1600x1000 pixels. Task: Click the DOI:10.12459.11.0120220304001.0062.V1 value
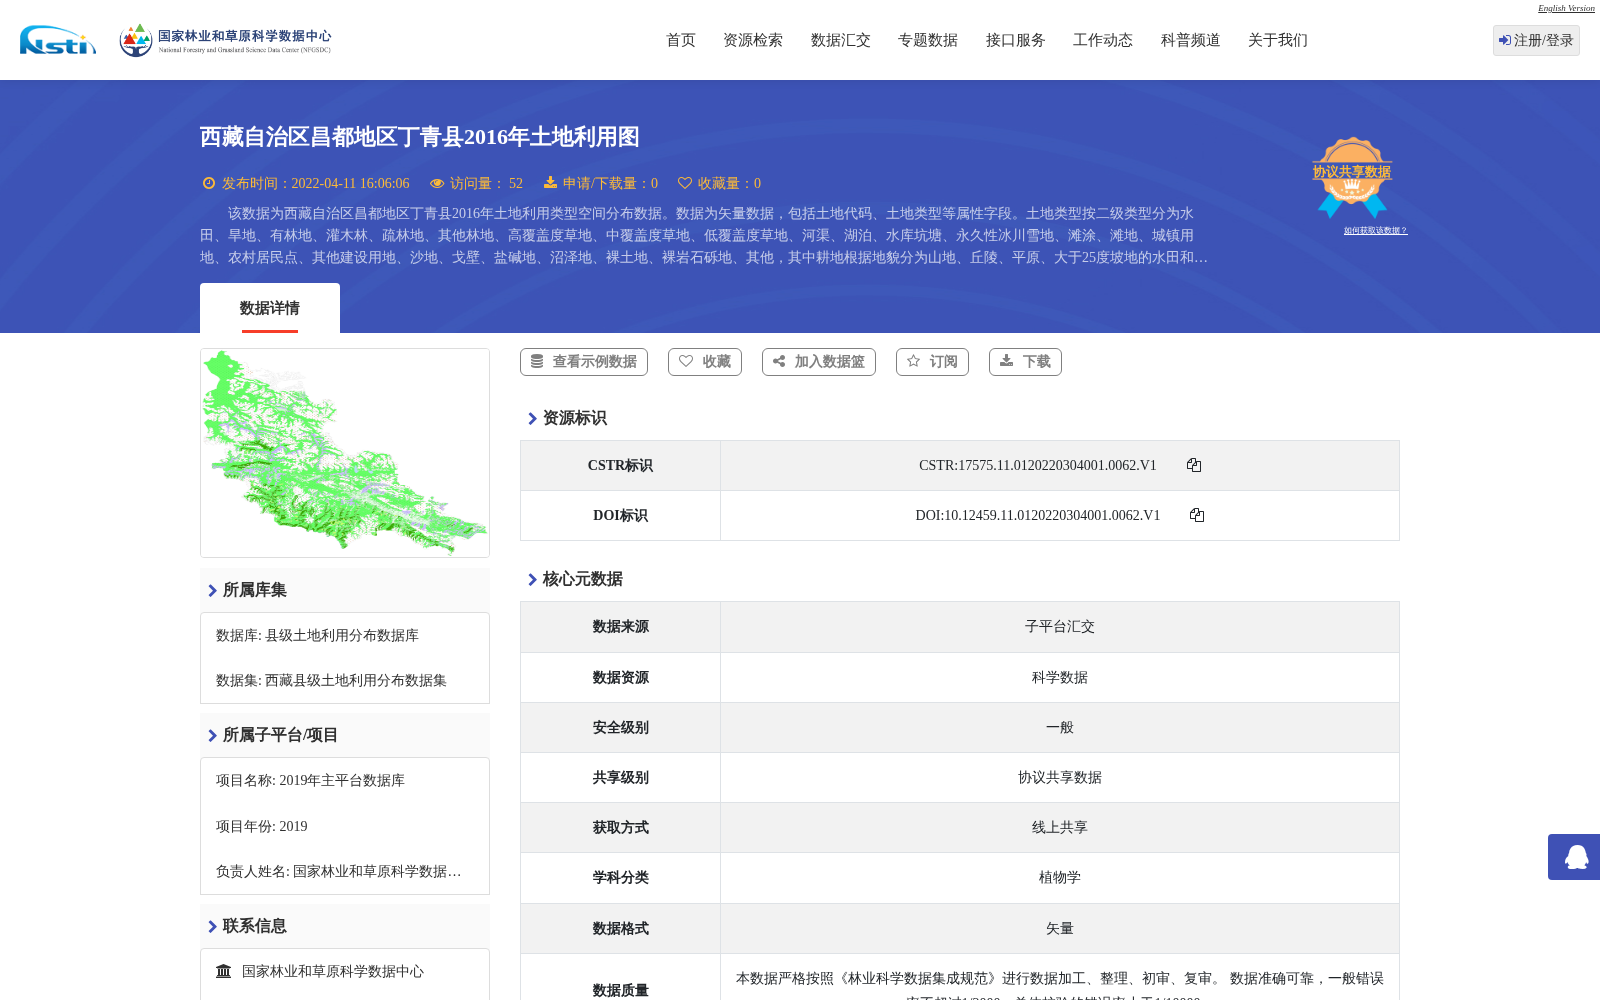pos(1037,516)
